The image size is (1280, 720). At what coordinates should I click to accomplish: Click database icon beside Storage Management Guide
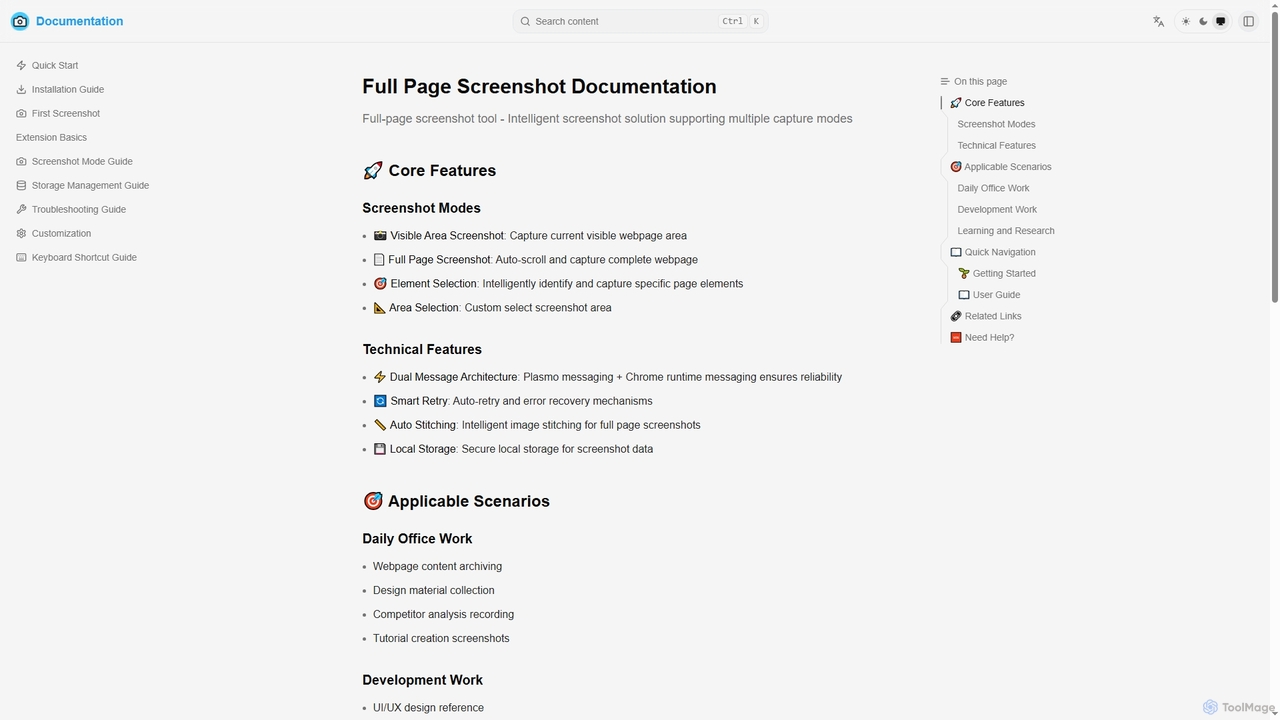pyautogui.click(x=21, y=185)
